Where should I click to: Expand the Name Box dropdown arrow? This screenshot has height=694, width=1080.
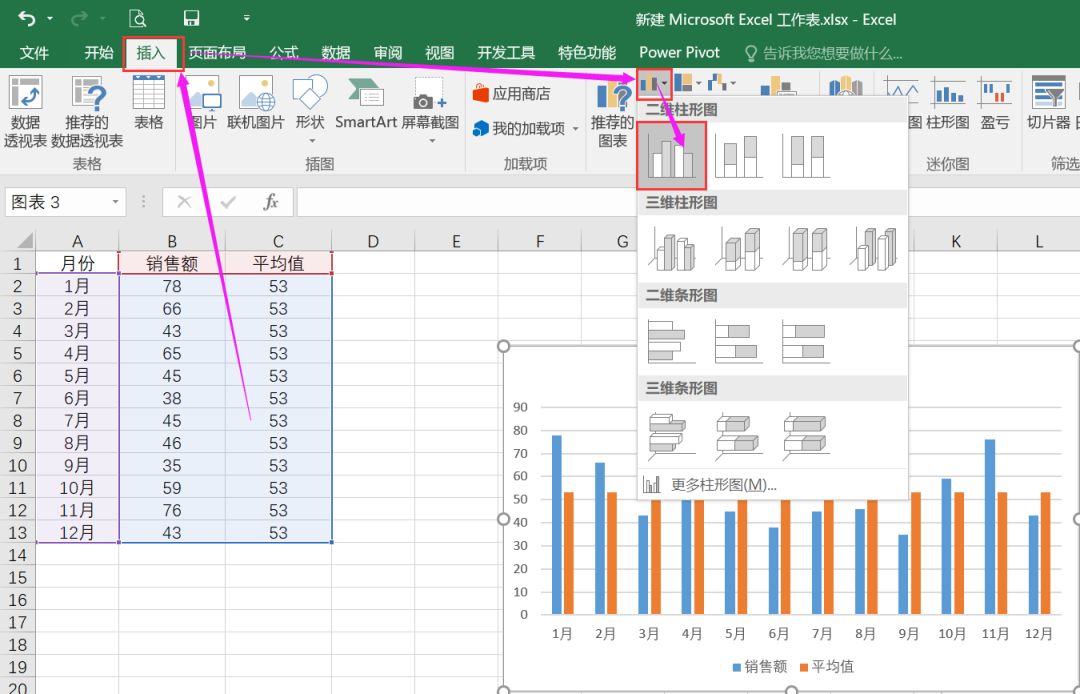pyautogui.click(x=115, y=202)
